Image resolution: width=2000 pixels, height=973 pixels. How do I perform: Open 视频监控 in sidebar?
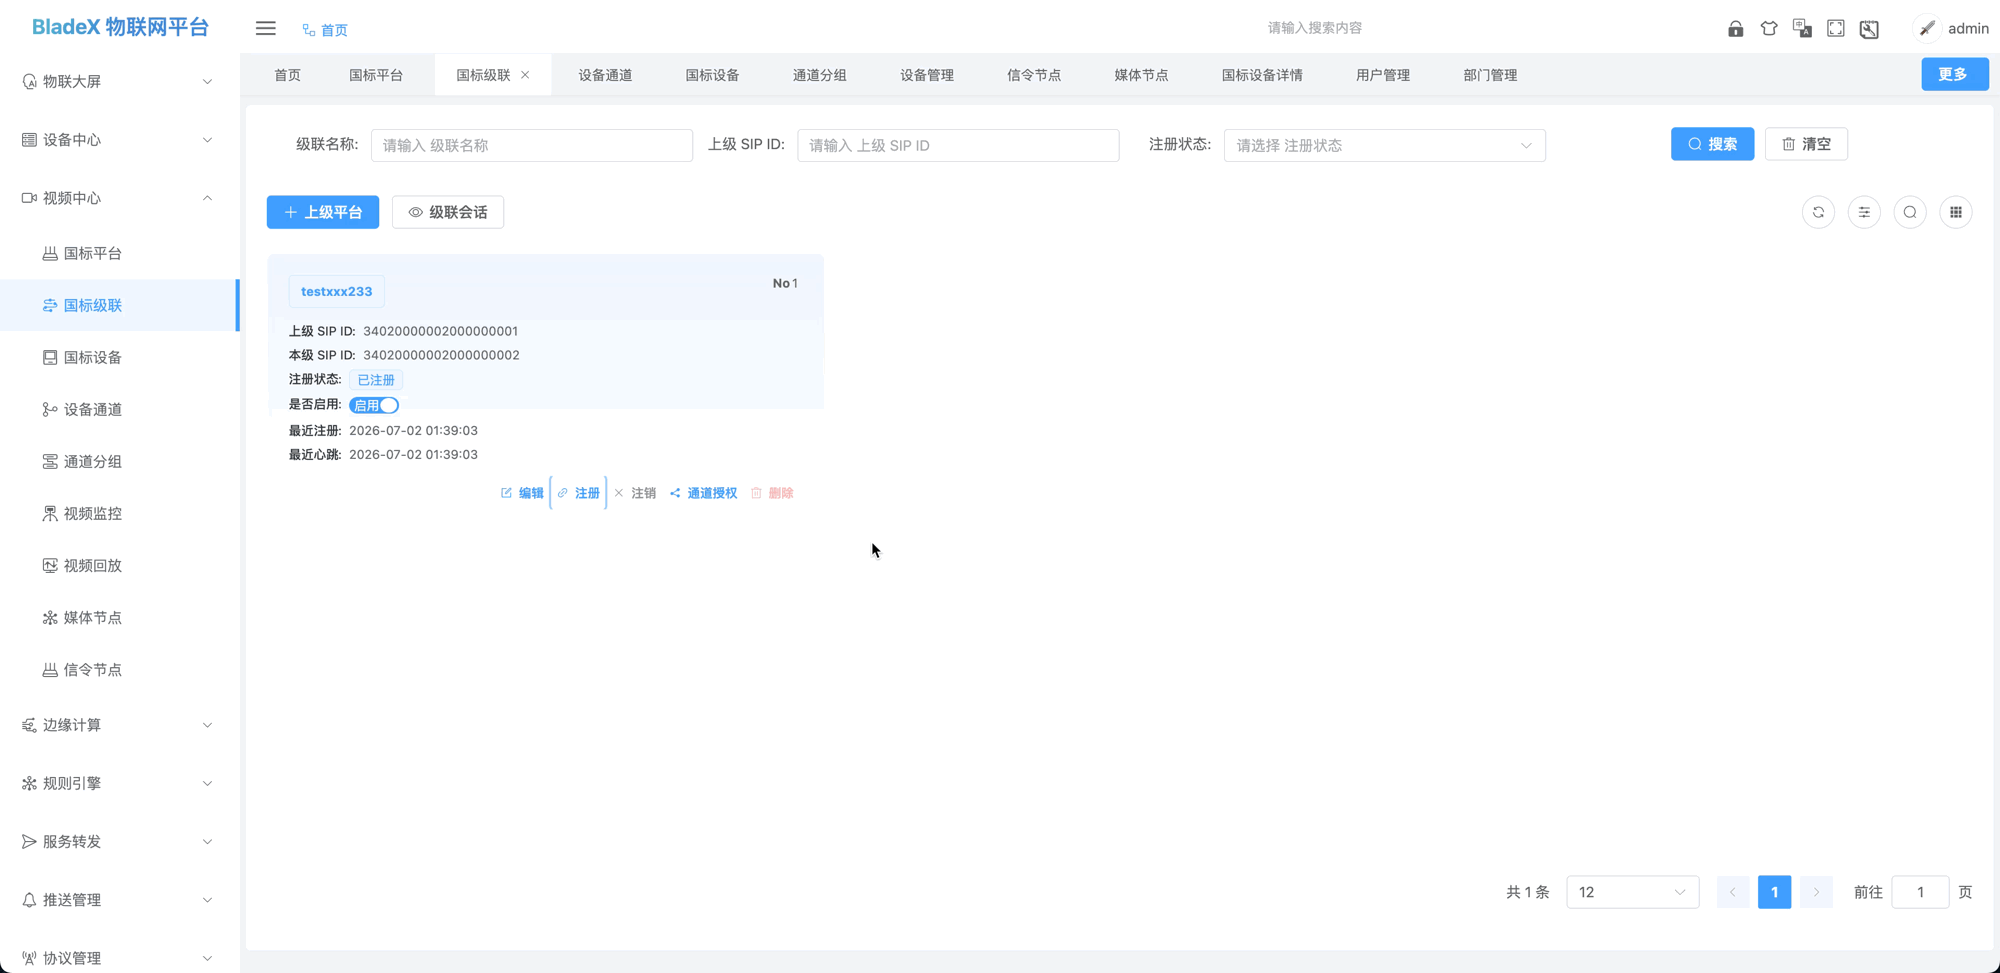(120, 513)
